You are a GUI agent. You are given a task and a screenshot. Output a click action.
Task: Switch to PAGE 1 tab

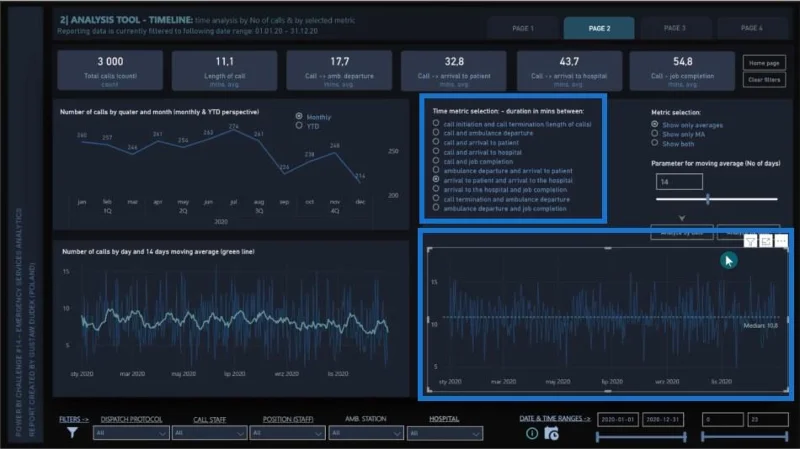coord(522,28)
